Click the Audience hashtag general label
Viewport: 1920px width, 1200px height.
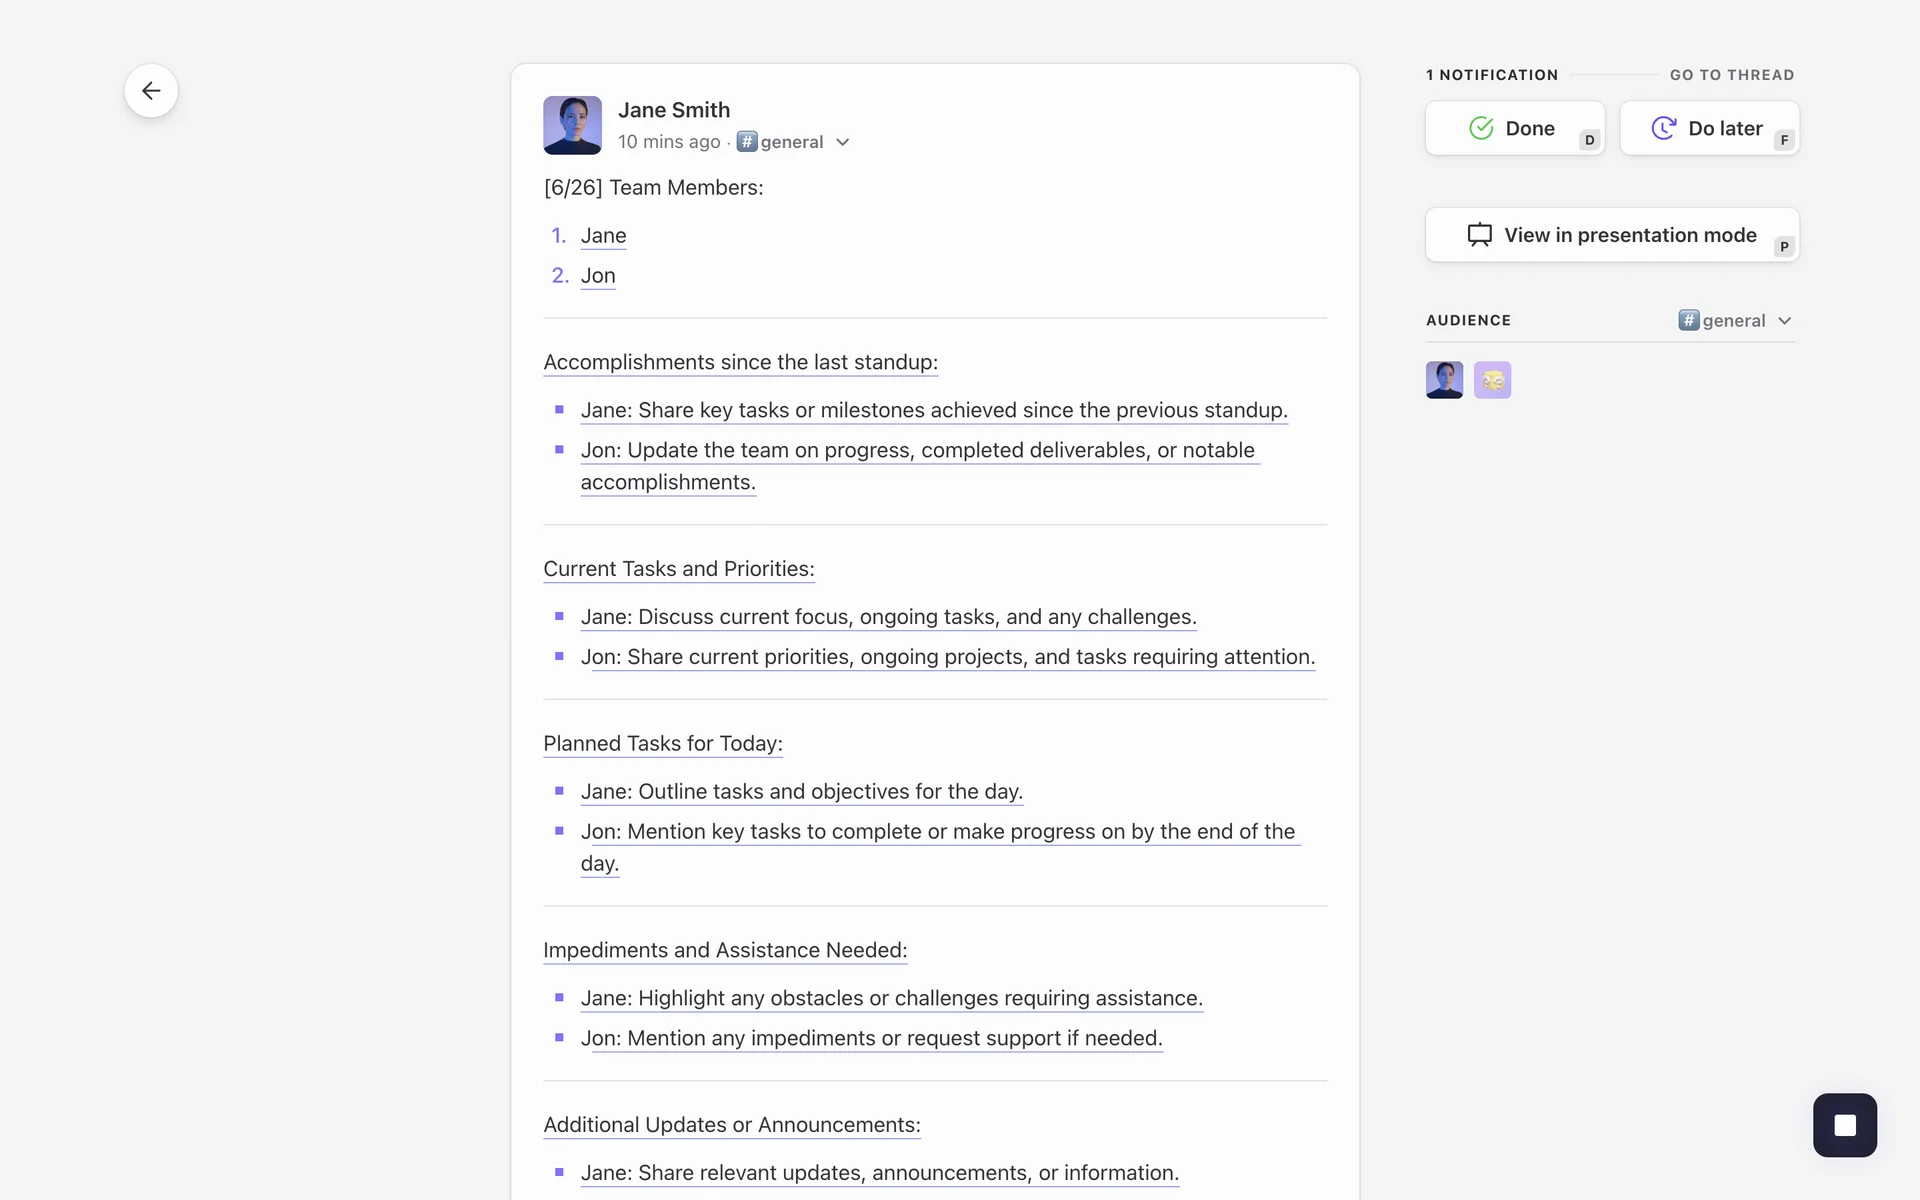click(1723, 321)
